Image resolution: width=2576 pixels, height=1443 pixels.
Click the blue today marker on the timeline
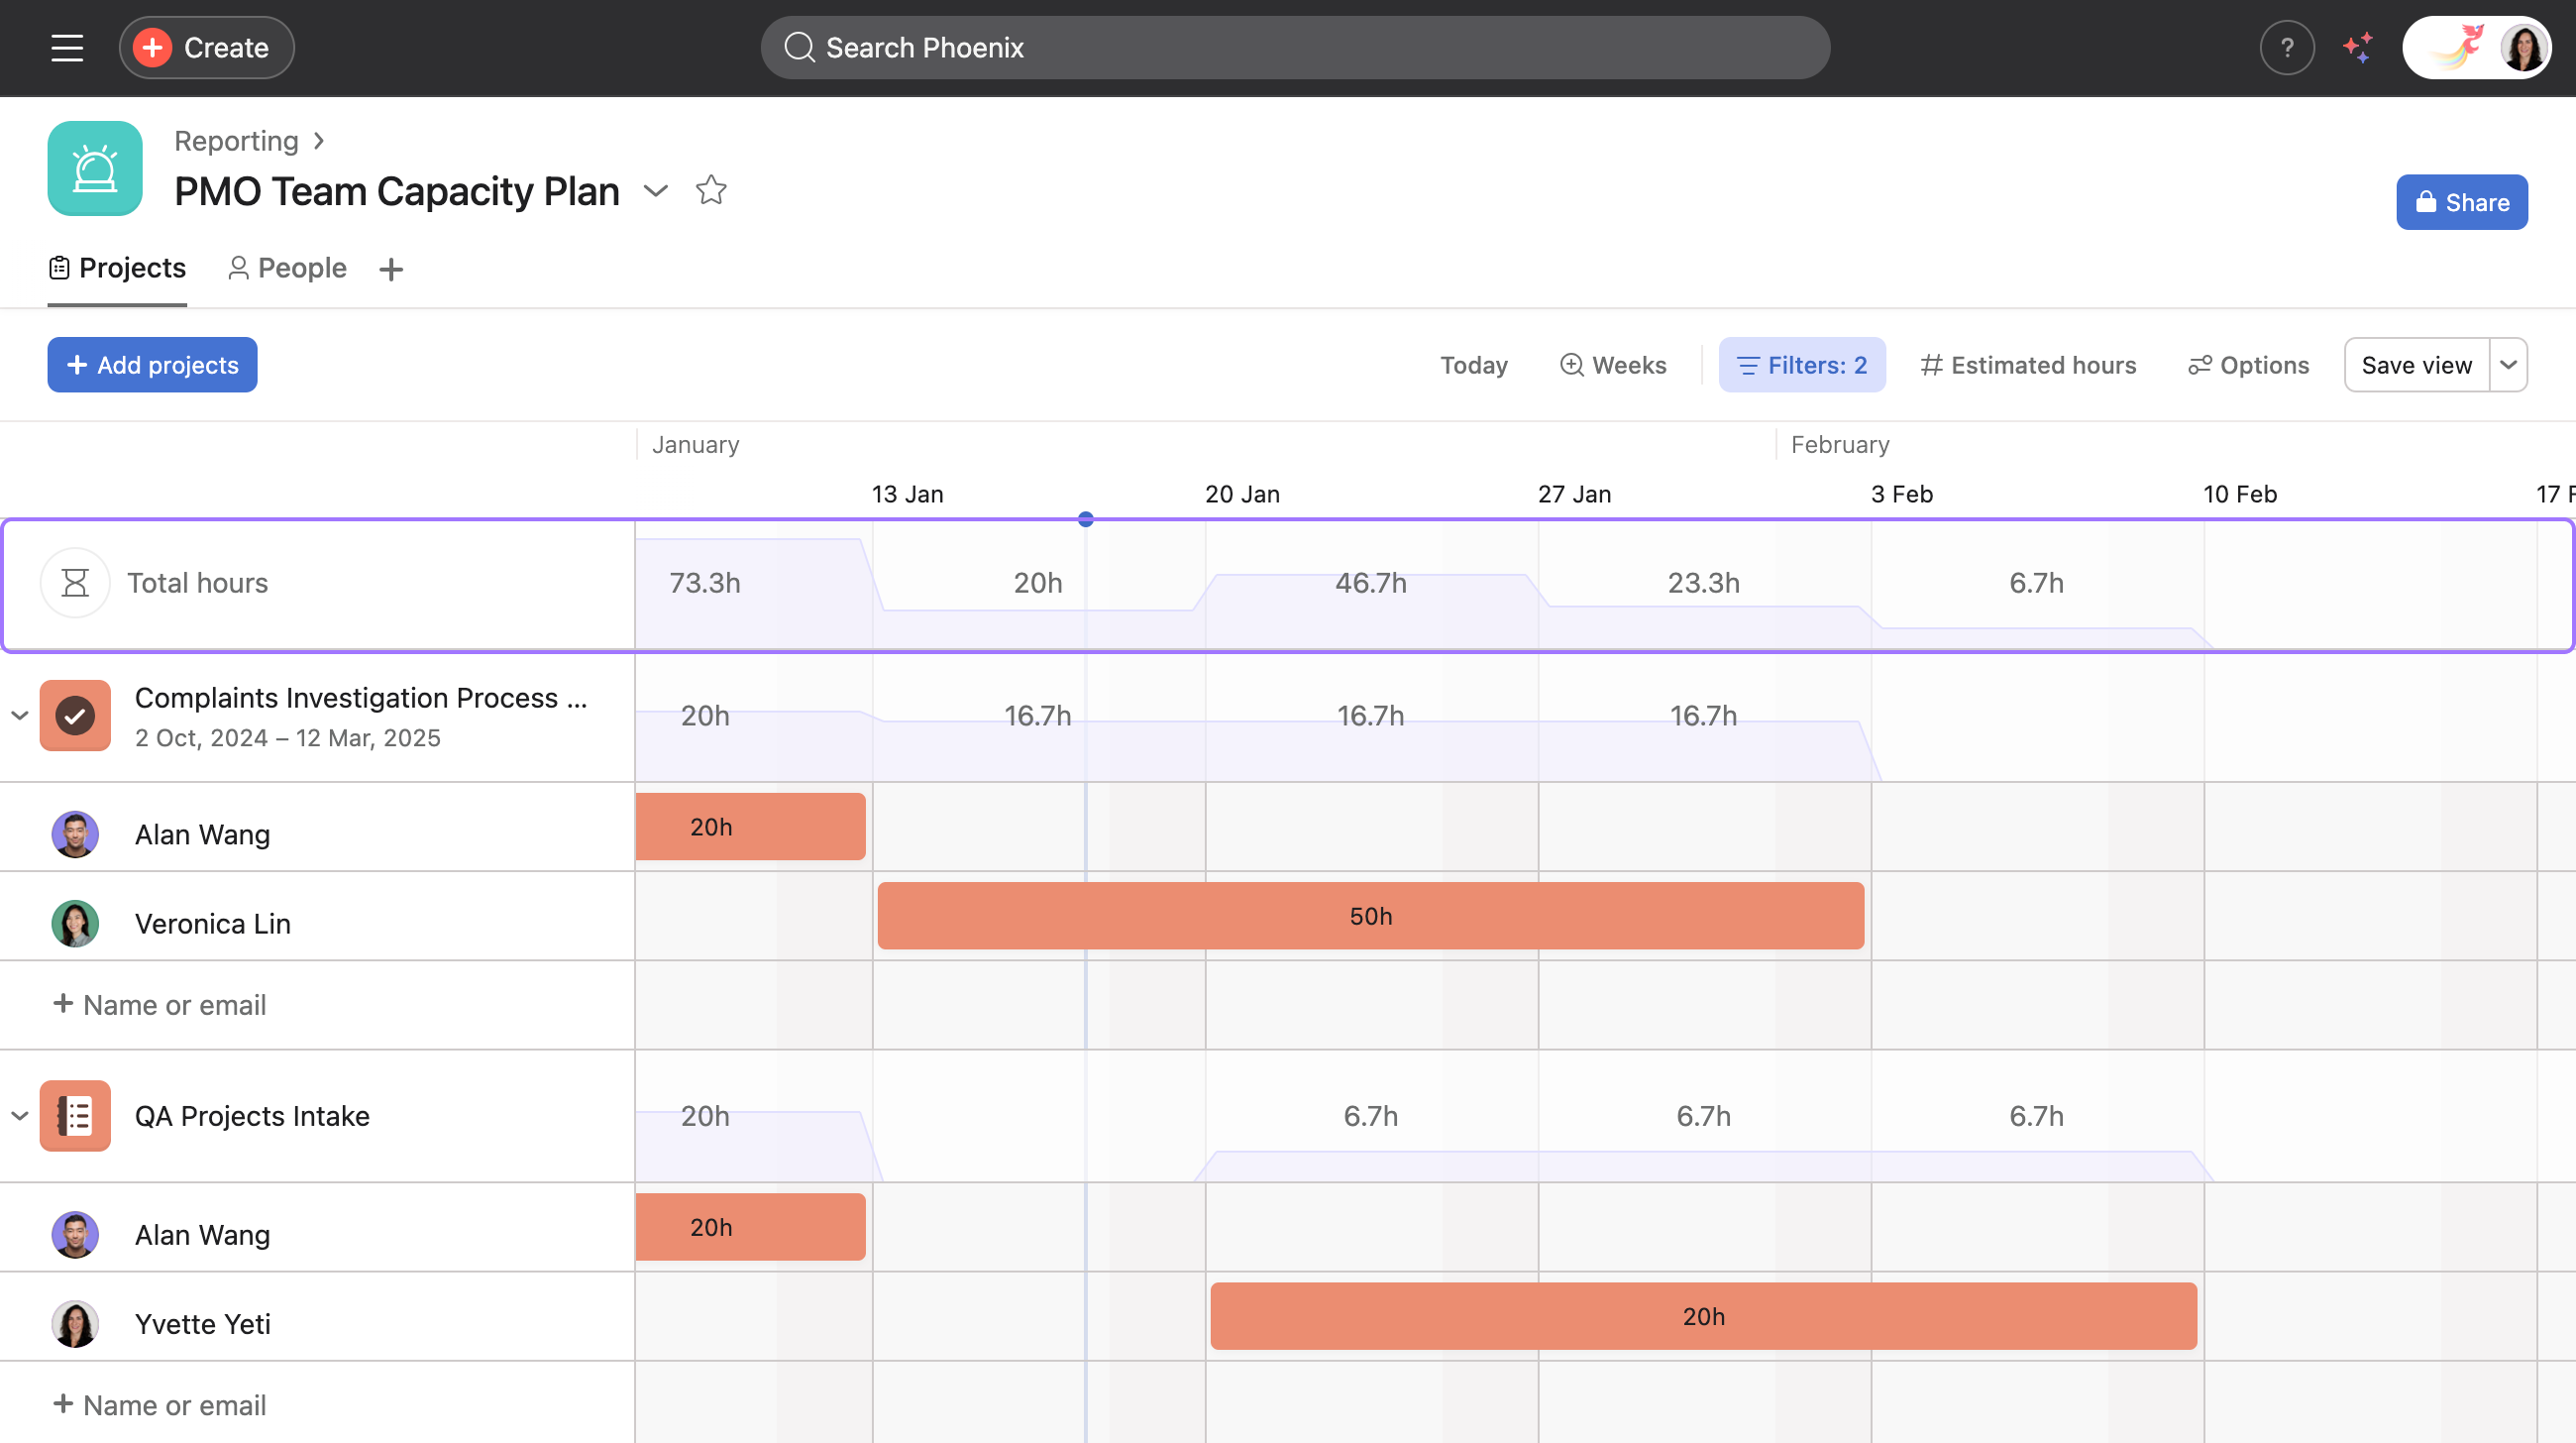(1085, 518)
